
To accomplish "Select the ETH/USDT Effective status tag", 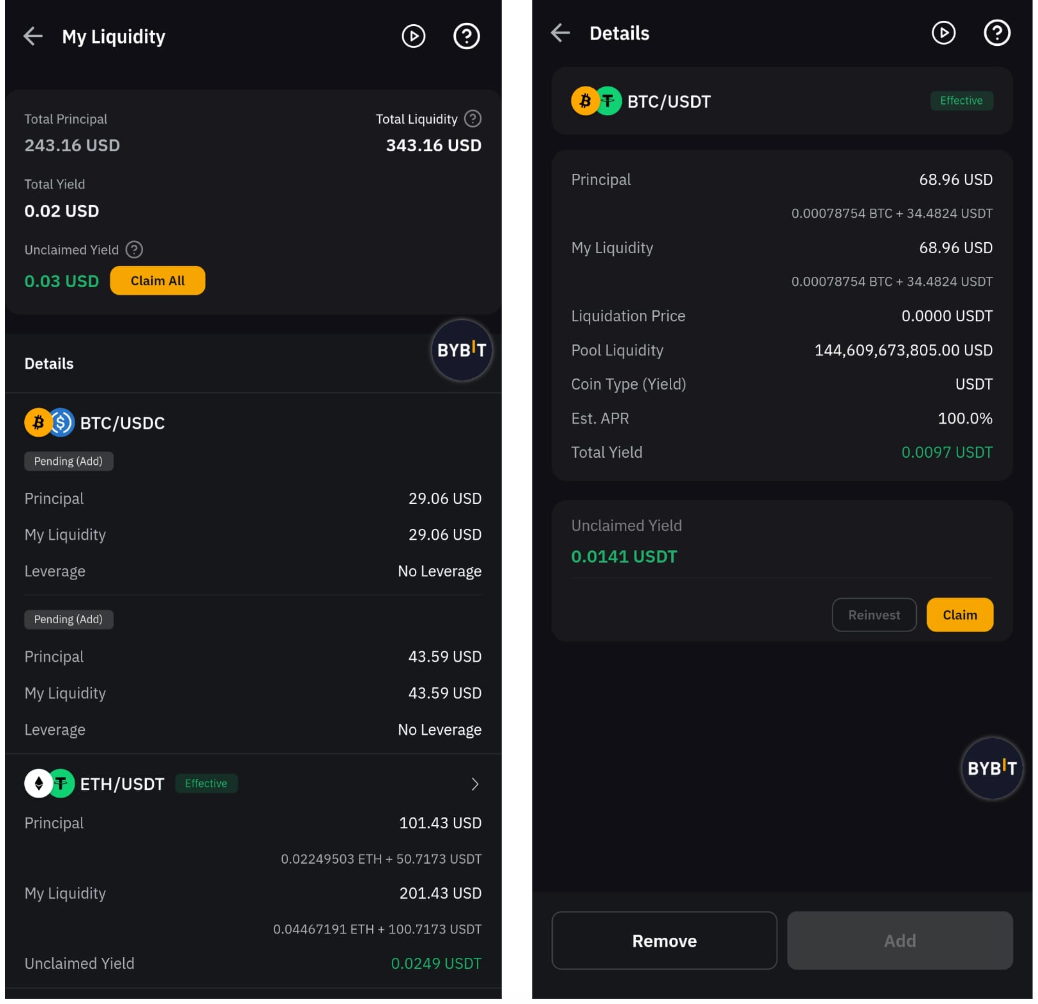I will pyautogui.click(x=206, y=784).
